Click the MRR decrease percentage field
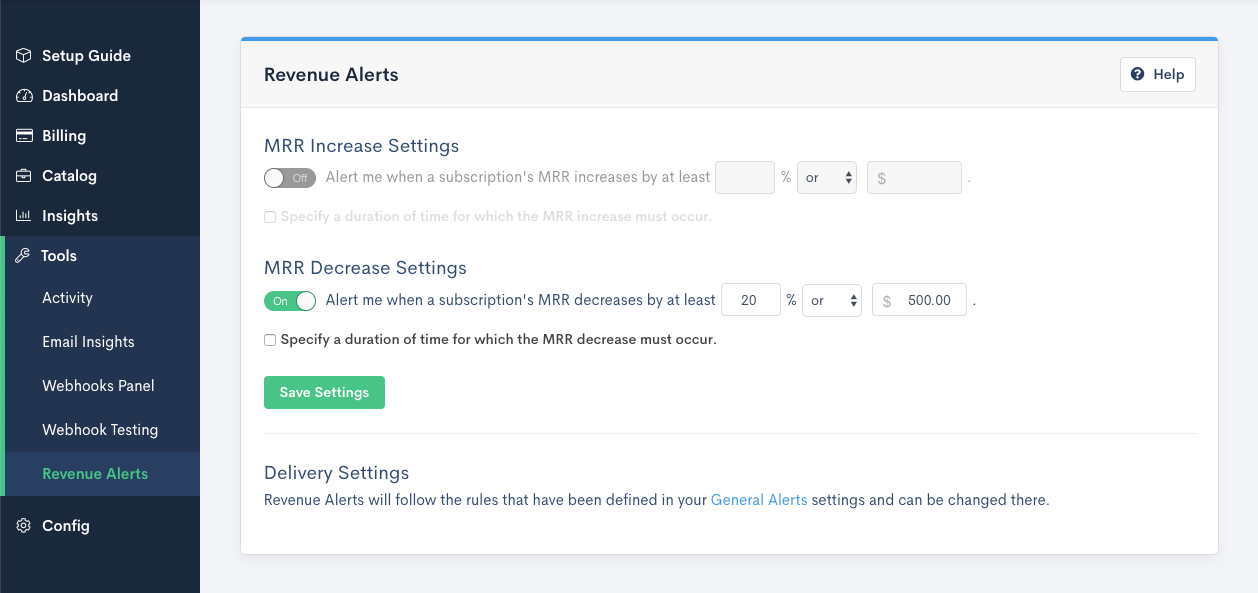The image size is (1258, 593). coord(750,301)
